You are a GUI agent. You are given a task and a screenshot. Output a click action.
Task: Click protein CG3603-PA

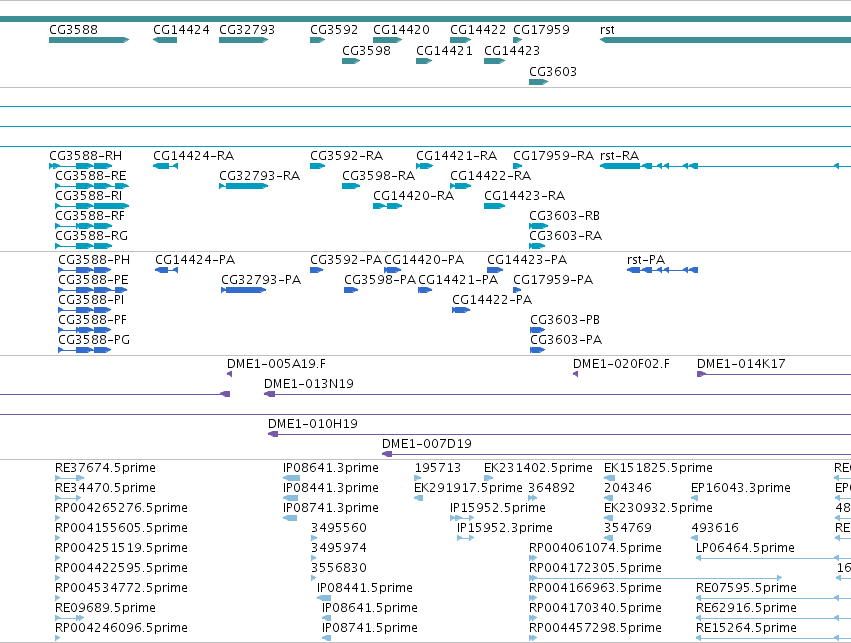pyautogui.click(x=566, y=340)
